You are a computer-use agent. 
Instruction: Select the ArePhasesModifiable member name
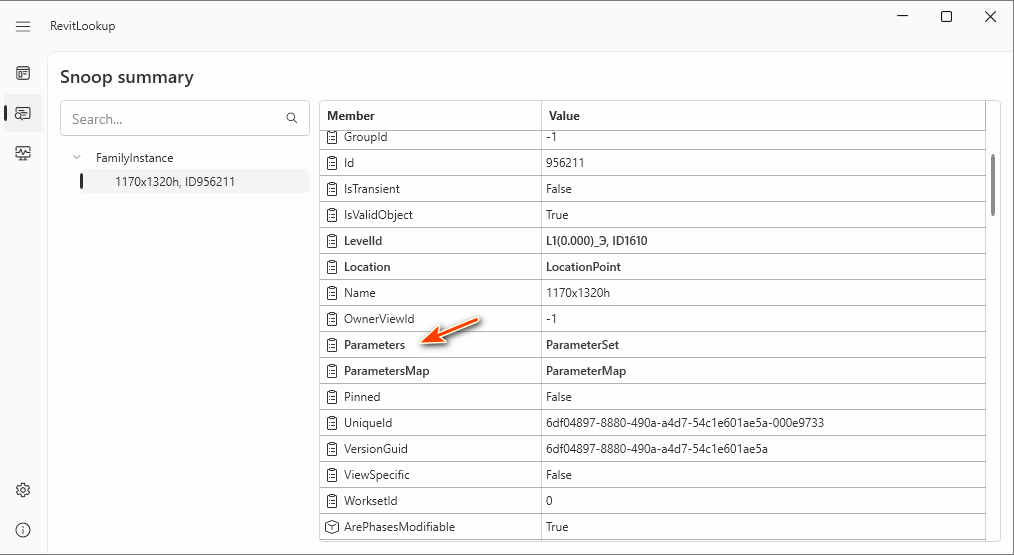click(x=400, y=527)
